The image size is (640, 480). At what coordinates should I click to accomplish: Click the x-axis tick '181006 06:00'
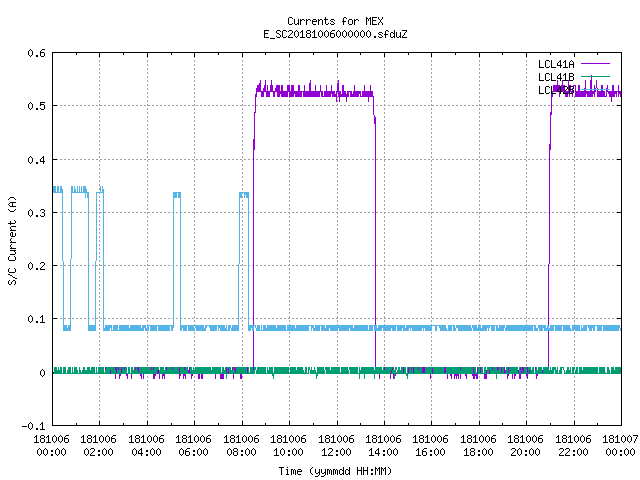click(194, 446)
